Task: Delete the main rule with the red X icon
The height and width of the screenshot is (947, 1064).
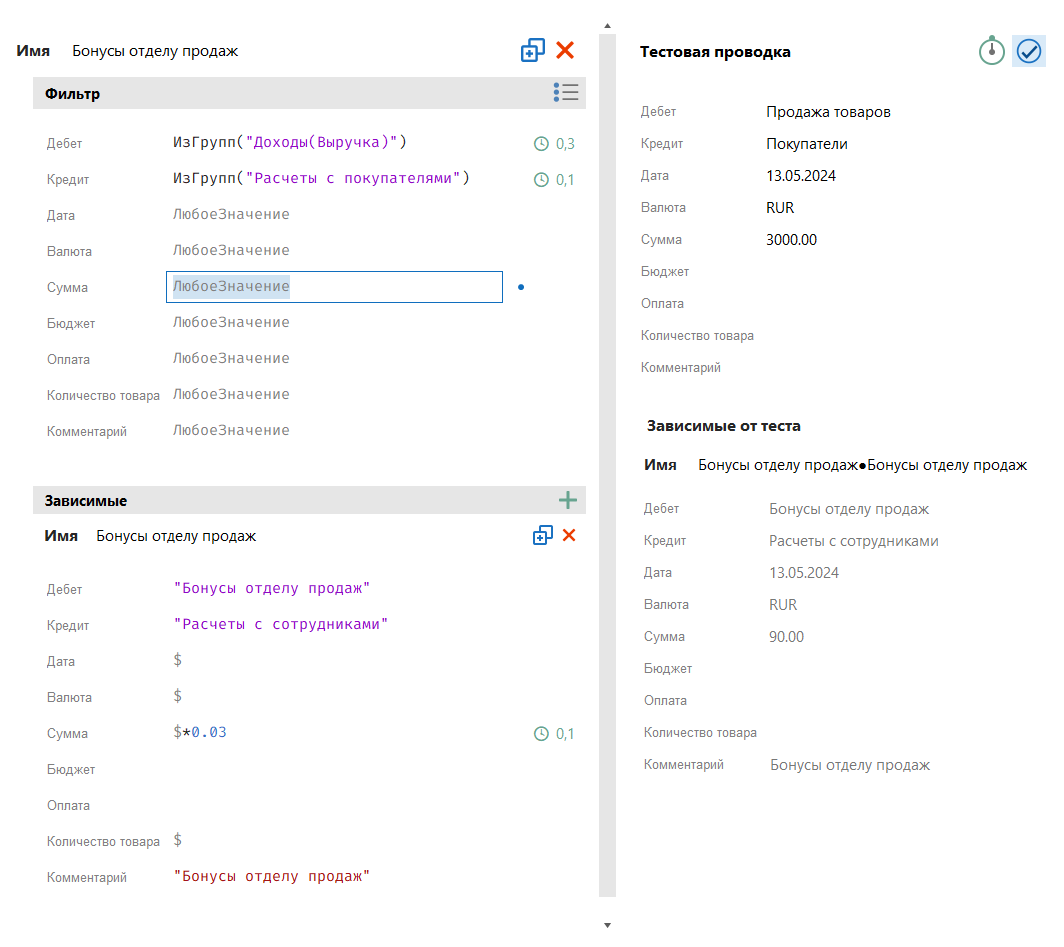Action: tap(565, 50)
